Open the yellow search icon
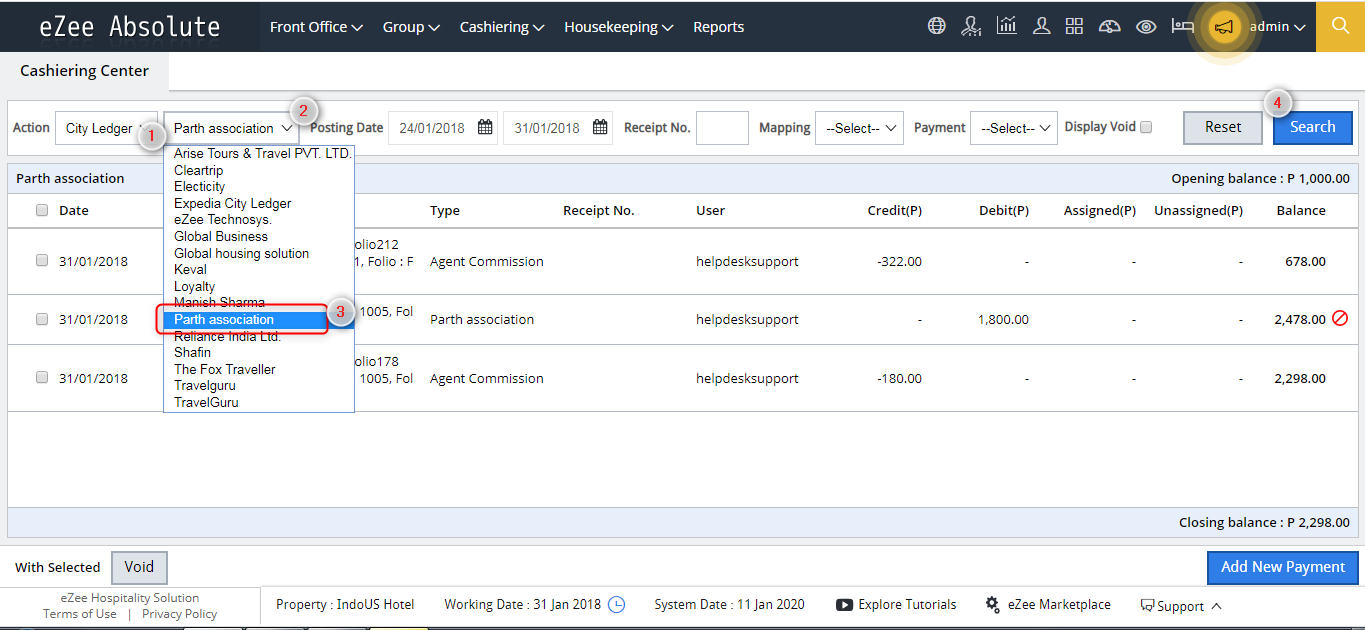This screenshot has height=630, width=1365. (1340, 26)
